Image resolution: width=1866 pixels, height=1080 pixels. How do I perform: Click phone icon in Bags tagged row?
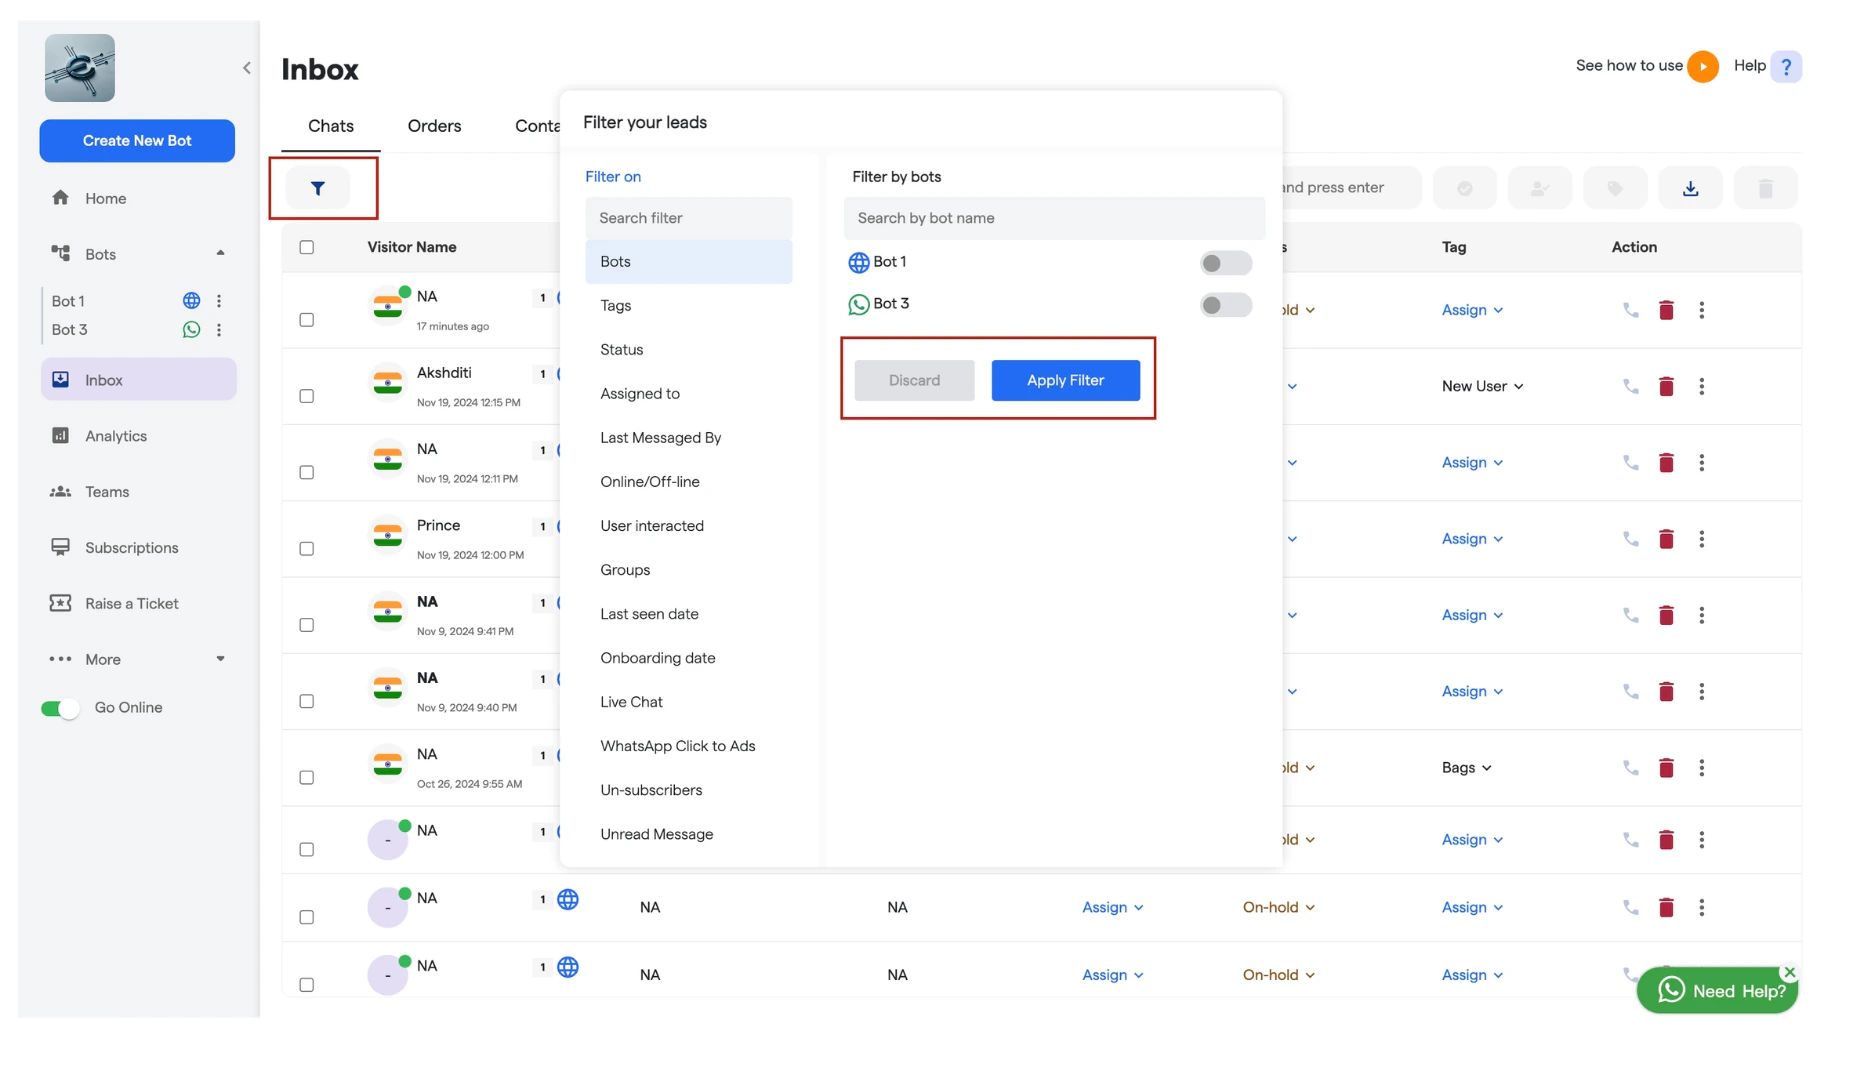coord(1631,768)
